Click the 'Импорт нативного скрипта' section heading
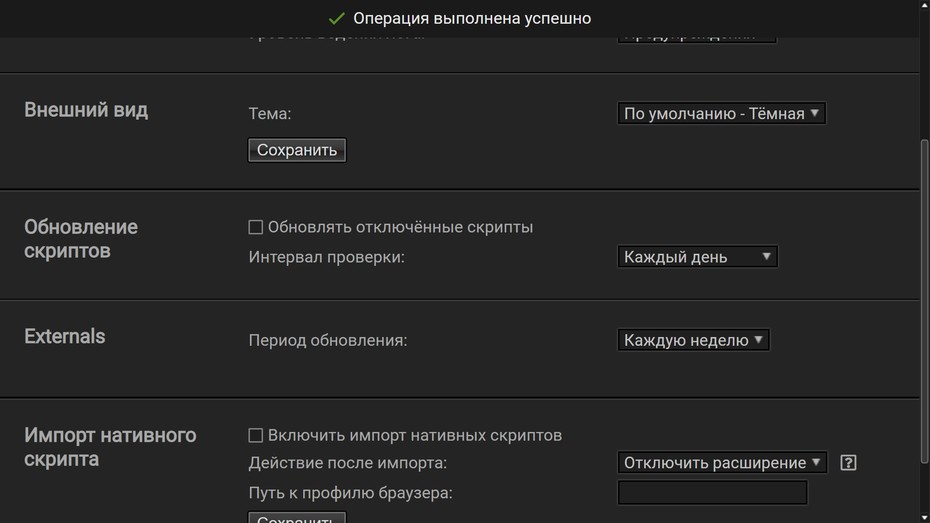The height and width of the screenshot is (523, 930). [x=110, y=447]
